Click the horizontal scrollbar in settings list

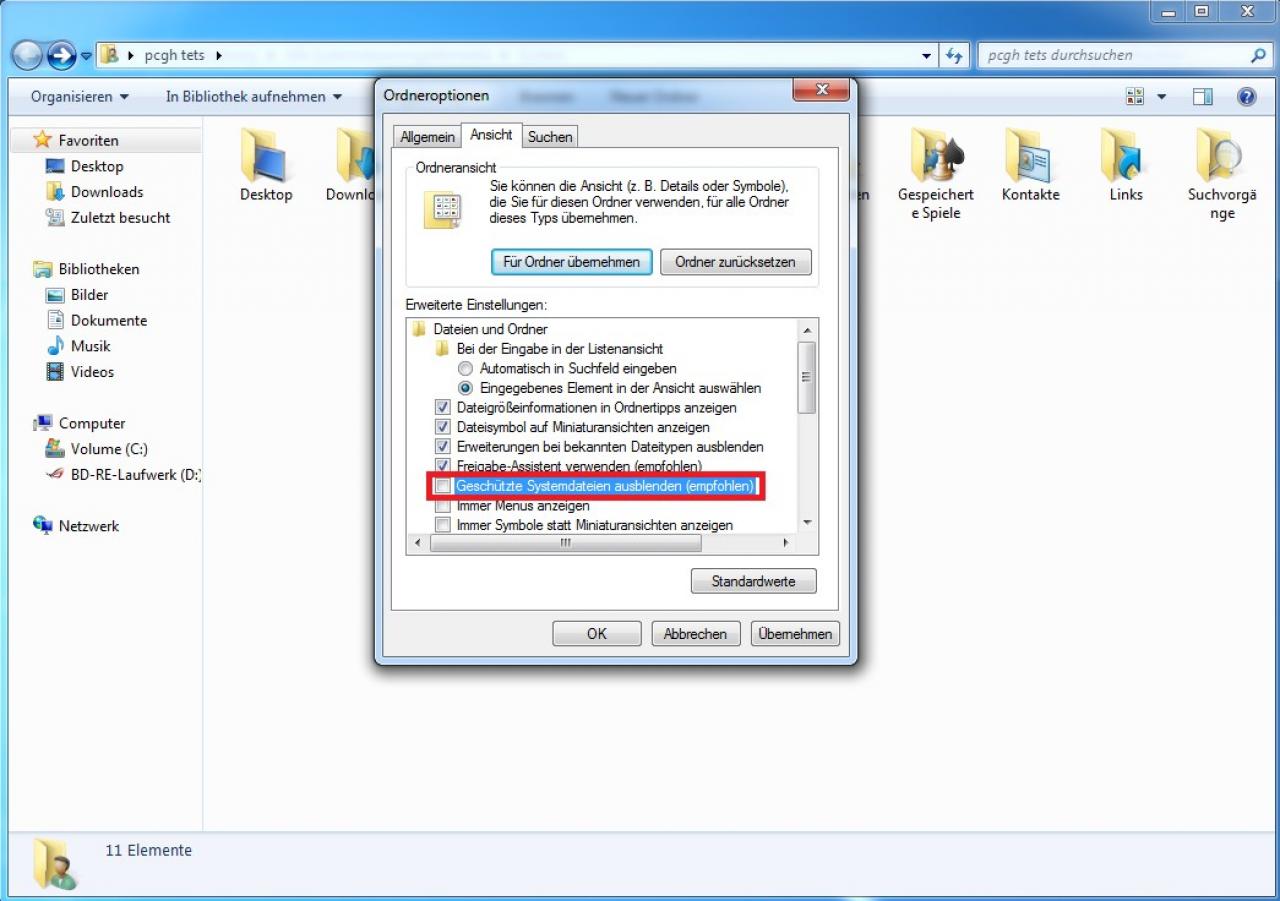[x=566, y=543]
